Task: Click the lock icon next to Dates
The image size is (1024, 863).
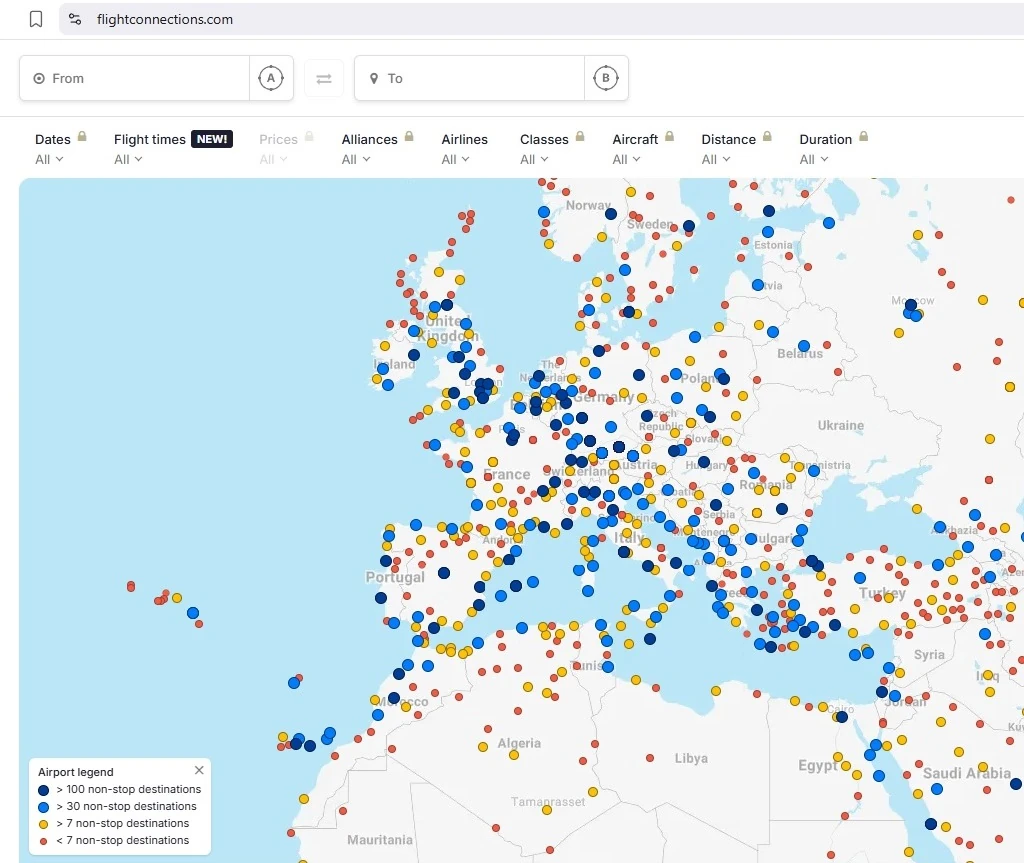Action: (x=82, y=137)
